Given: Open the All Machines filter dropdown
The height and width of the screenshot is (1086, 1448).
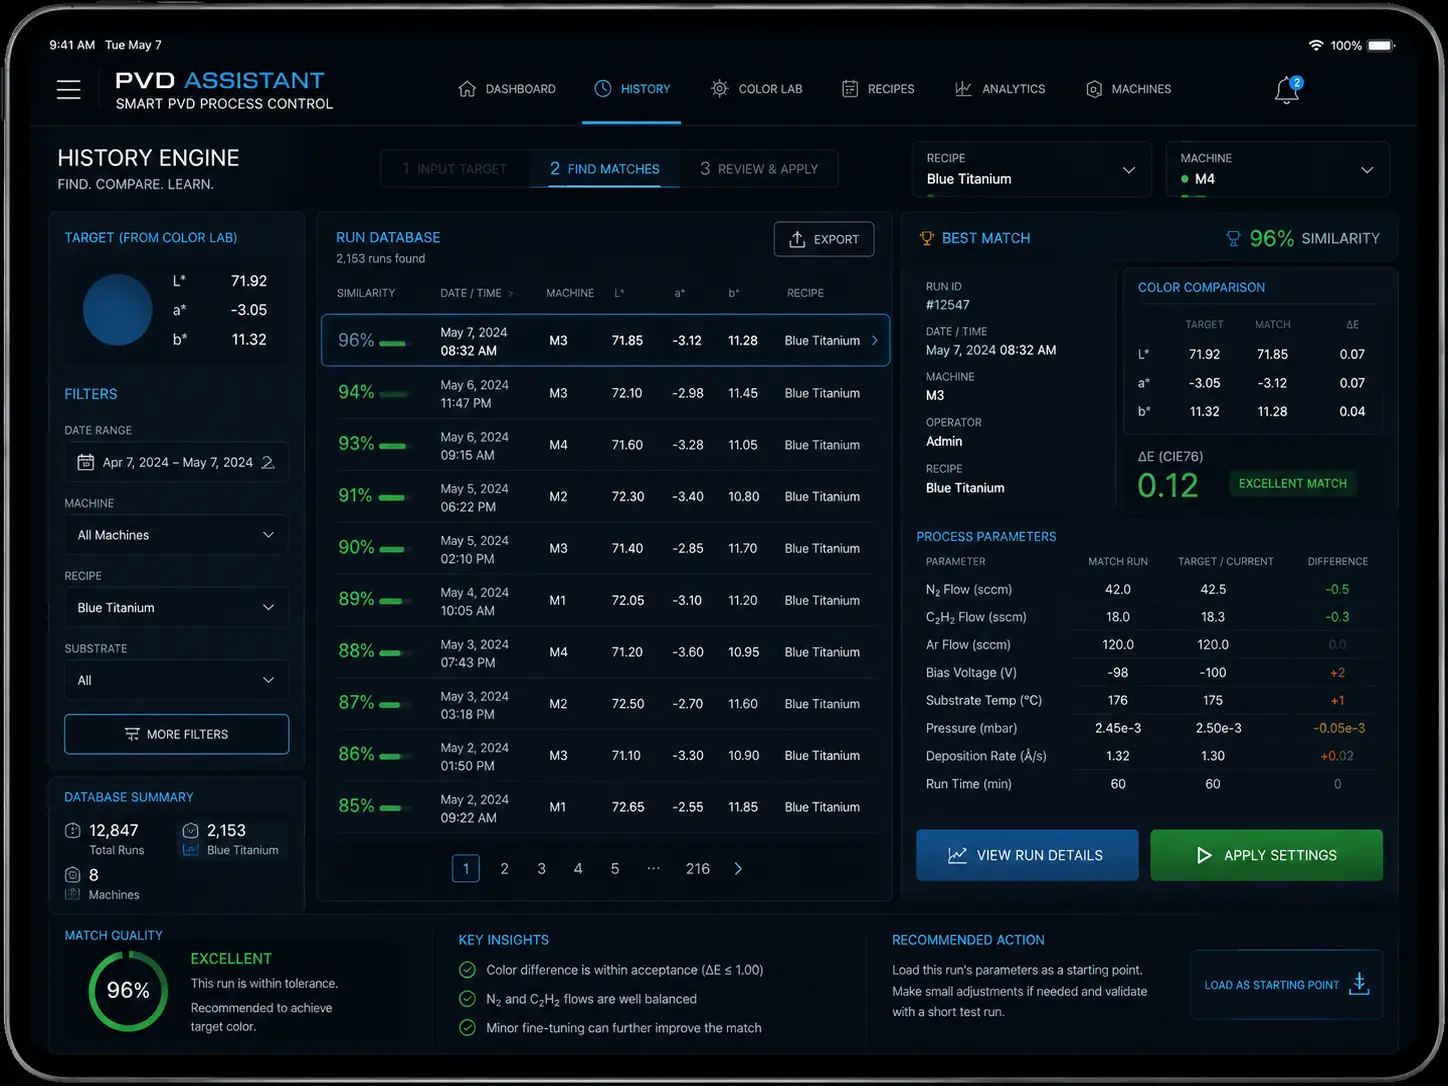Looking at the screenshot, I should point(176,535).
